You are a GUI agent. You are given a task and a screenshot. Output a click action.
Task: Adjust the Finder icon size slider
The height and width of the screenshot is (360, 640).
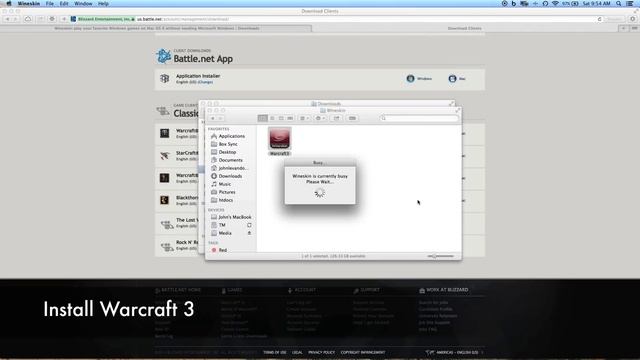[x=440, y=256]
